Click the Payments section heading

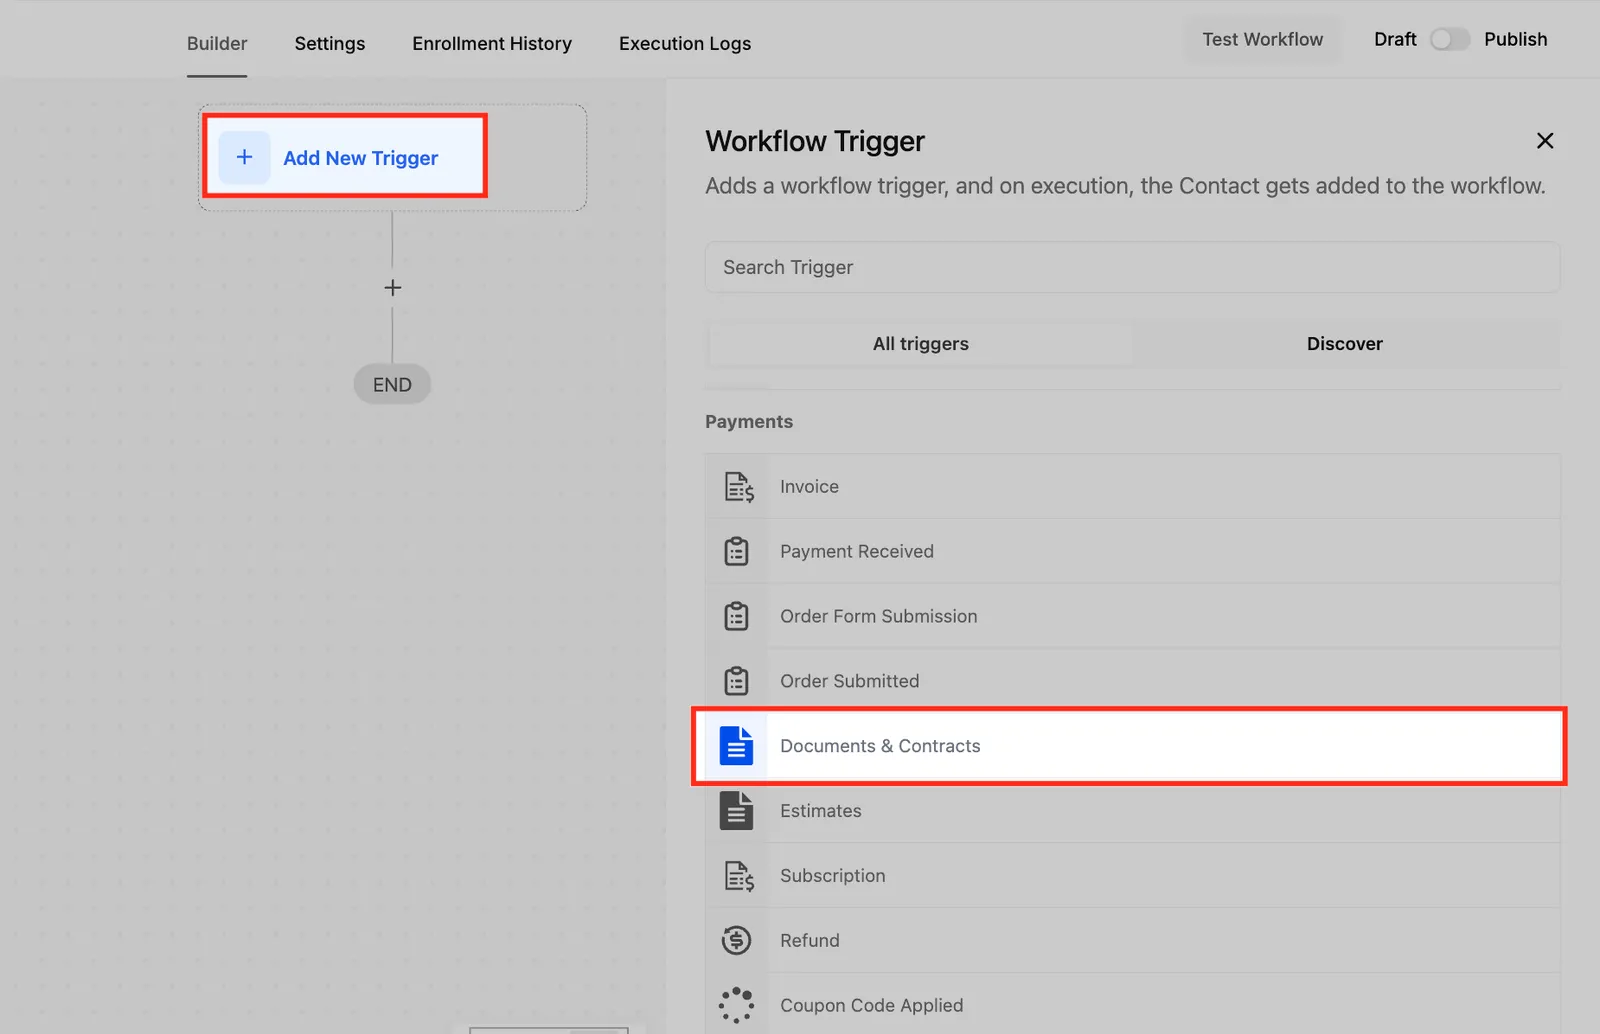[x=749, y=422]
